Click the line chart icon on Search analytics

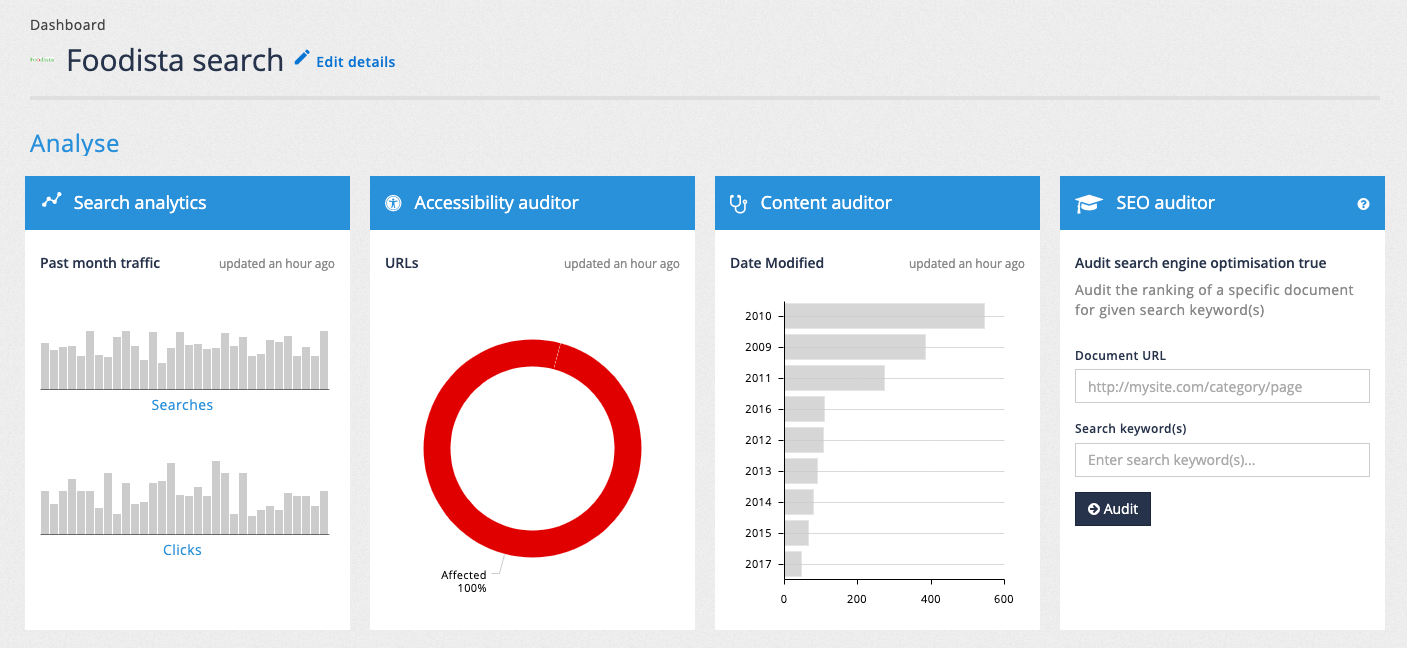pos(49,202)
